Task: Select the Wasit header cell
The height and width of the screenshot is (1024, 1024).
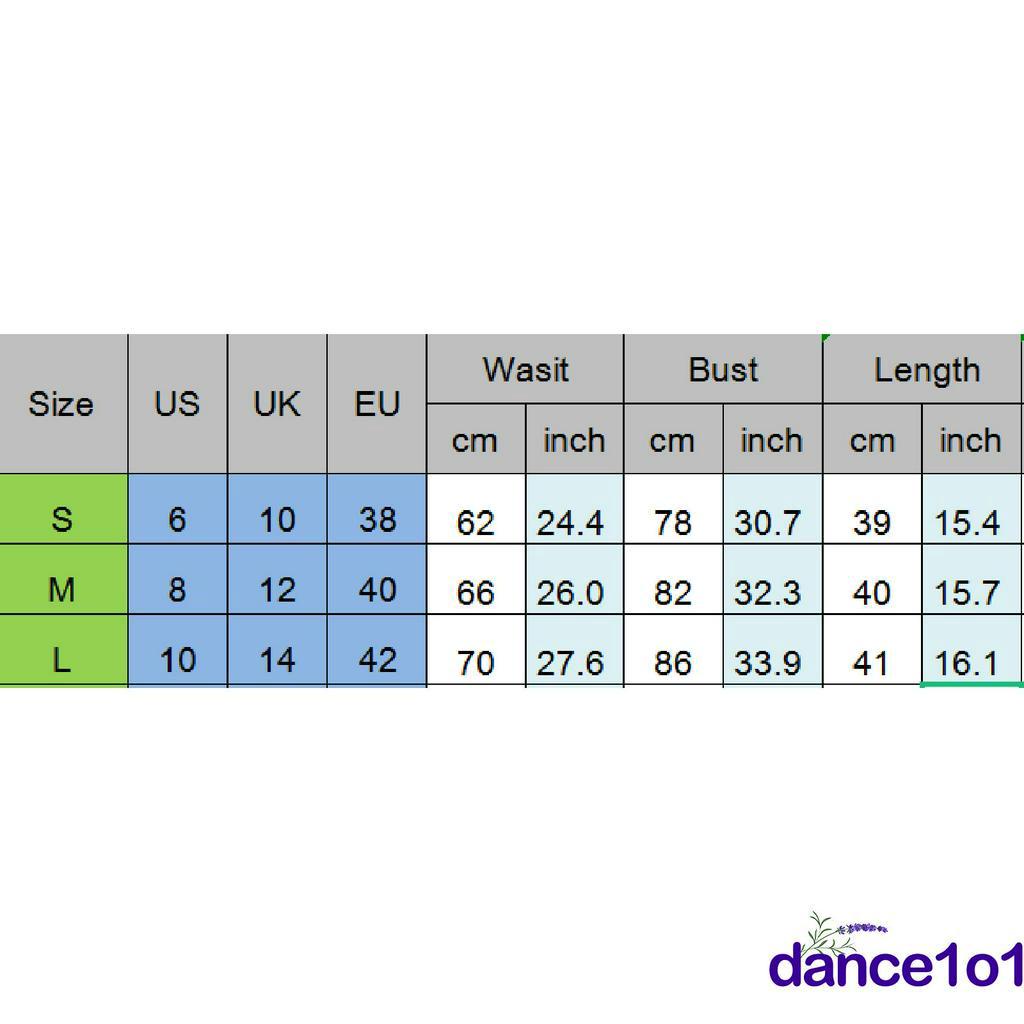Action: point(525,370)
